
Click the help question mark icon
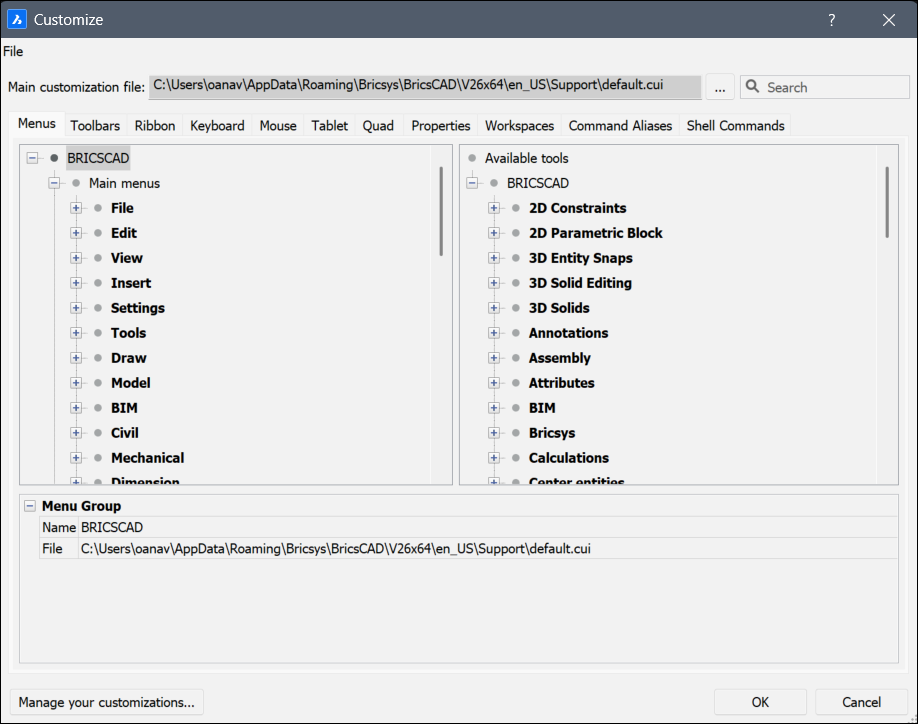[x=831, y=19]
